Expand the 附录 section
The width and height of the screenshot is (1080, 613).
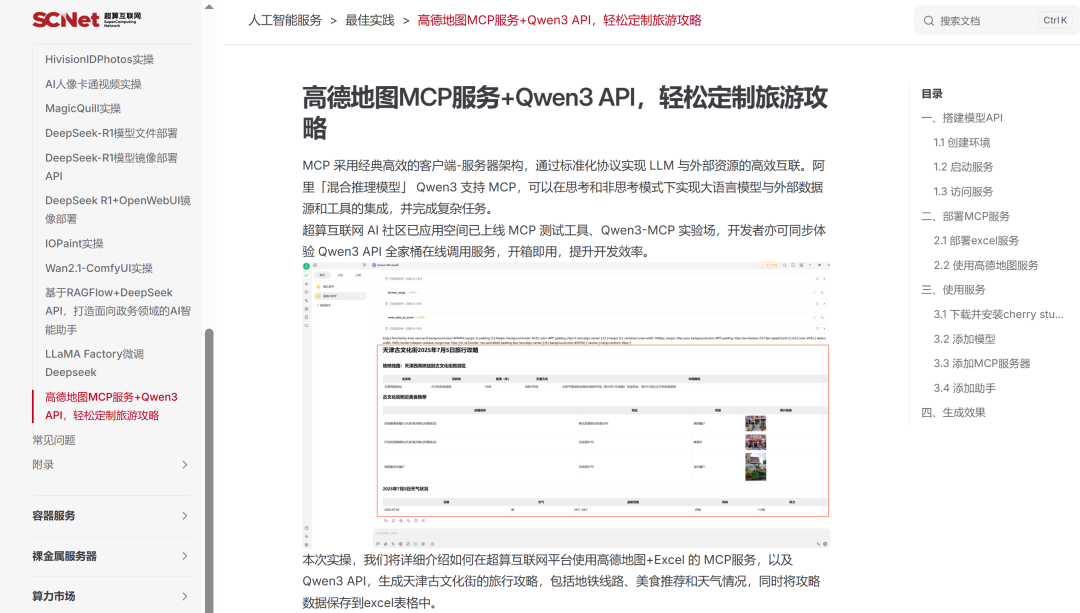click(111, 465)
